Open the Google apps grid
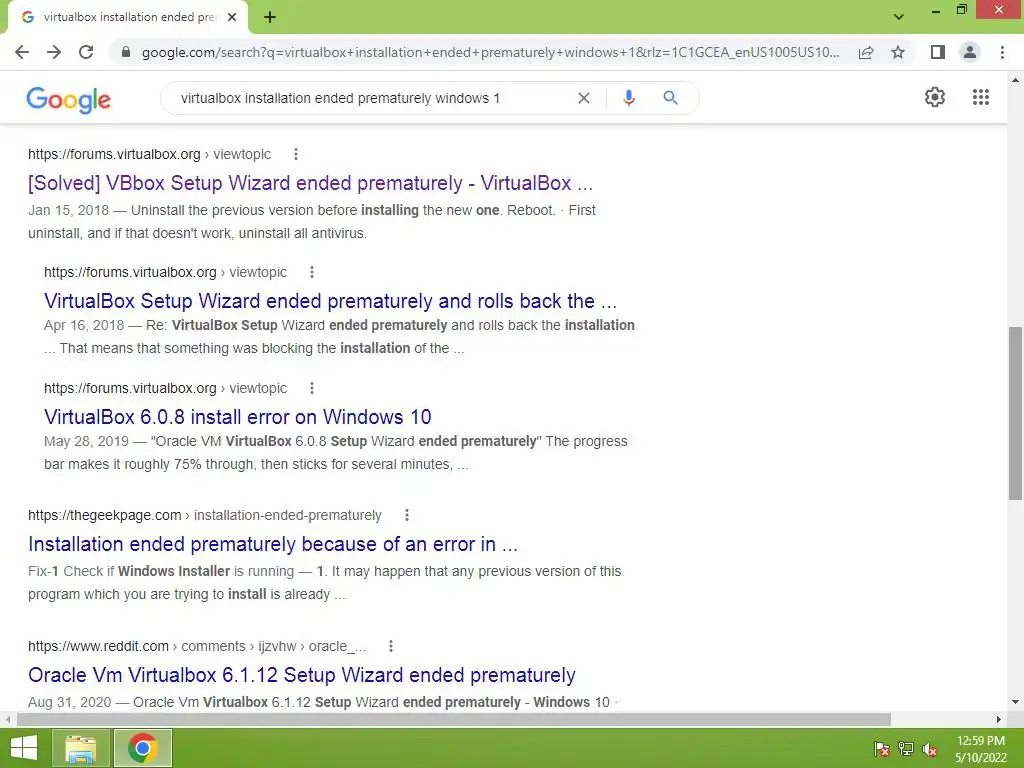 click(x=981, y=97)
